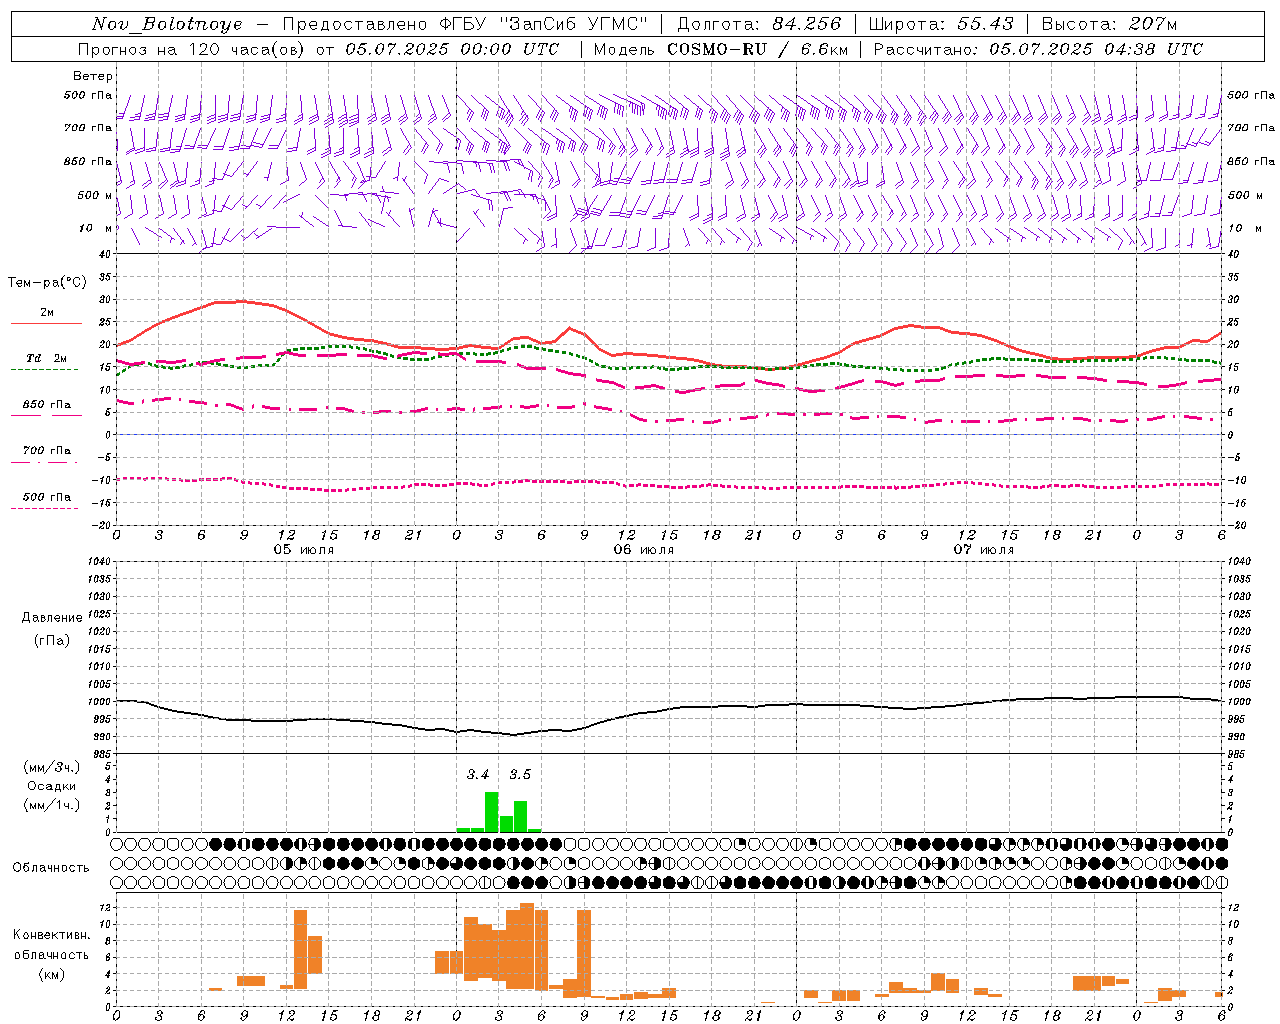The image size is (1280, 1024).
Task: Click the 'Высота: 207м' elevation value
Action: point(1109,24)
